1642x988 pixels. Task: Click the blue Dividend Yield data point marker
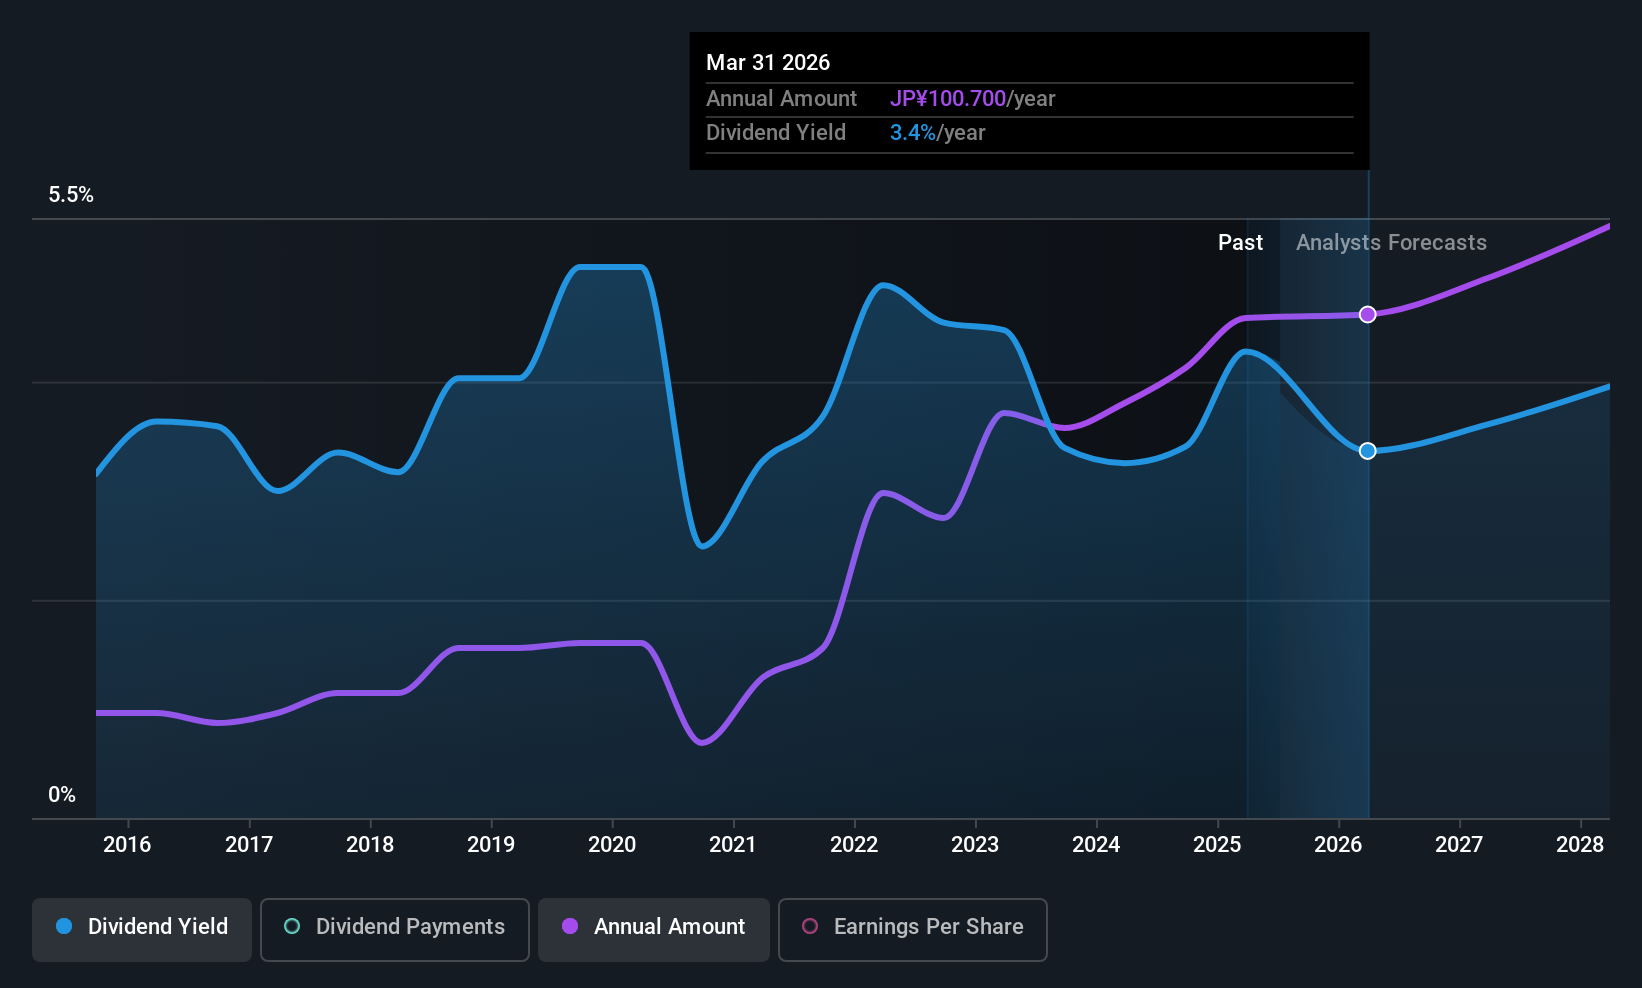[1367, 451]
